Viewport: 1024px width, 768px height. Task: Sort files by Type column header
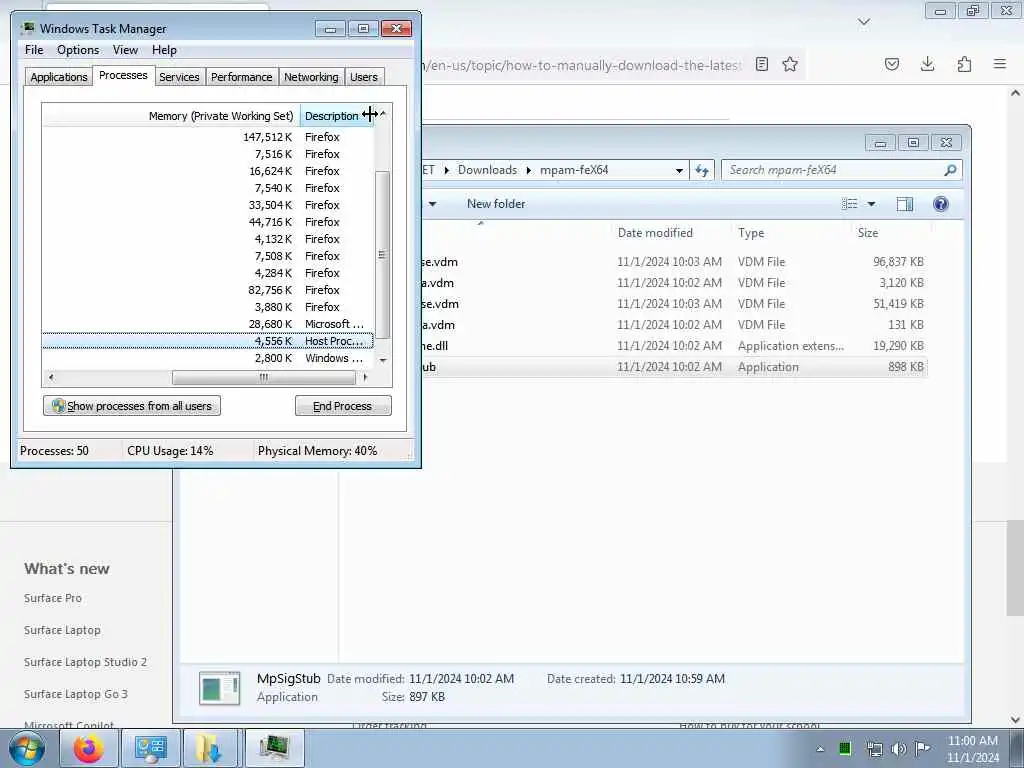pos(751,232)
